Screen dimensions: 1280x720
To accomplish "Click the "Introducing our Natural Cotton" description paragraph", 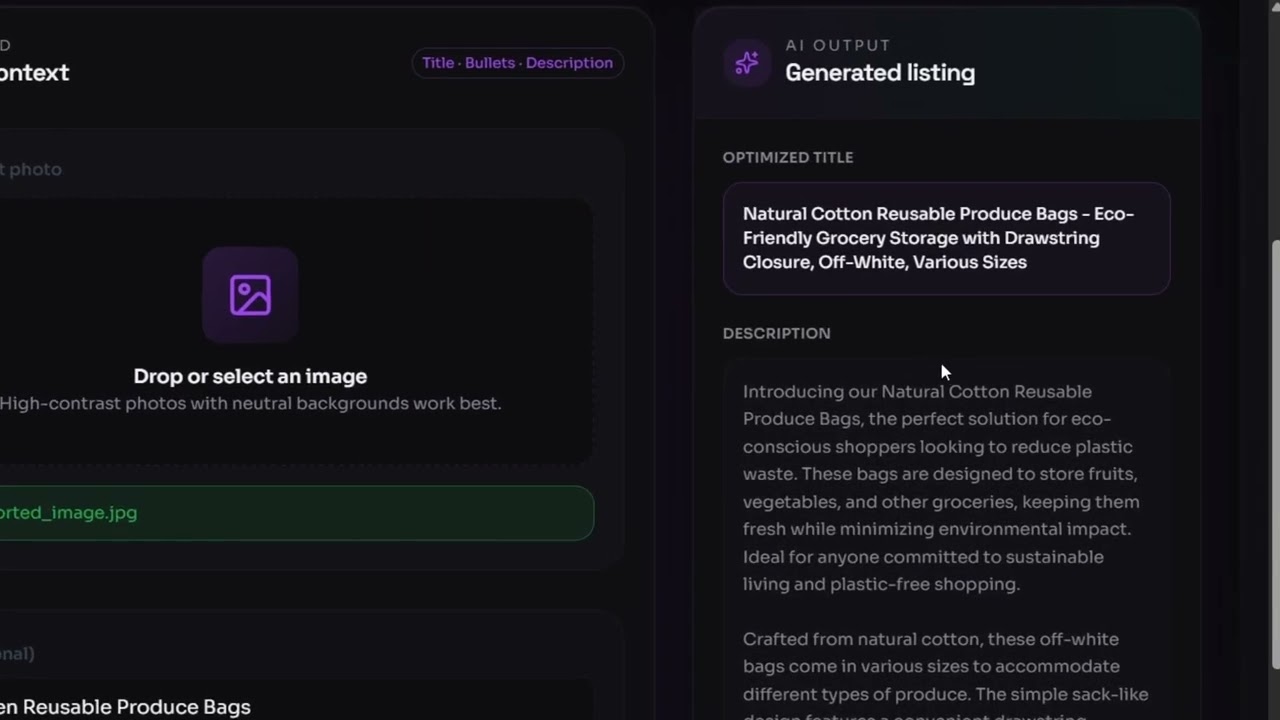I will (940, 488).
